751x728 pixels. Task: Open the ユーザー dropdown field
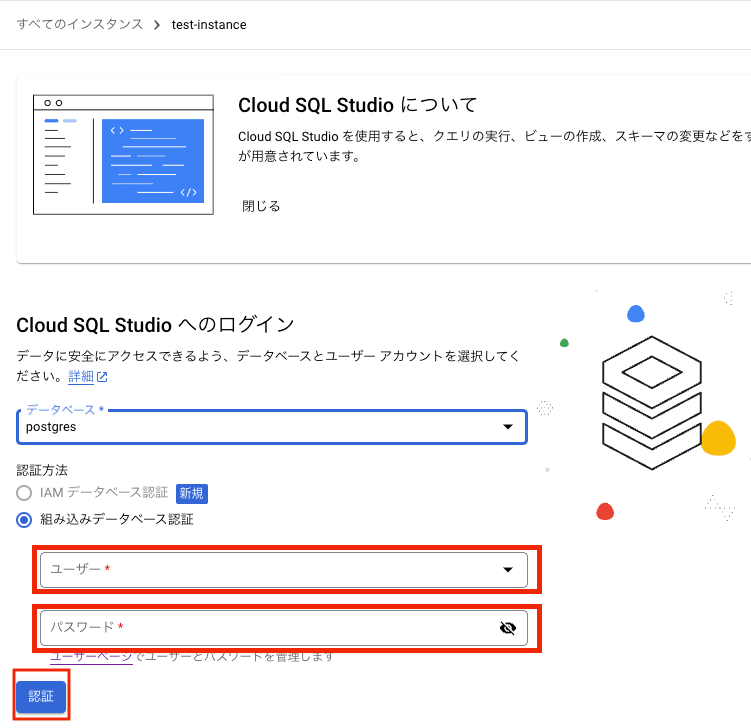tap(284, 569)
